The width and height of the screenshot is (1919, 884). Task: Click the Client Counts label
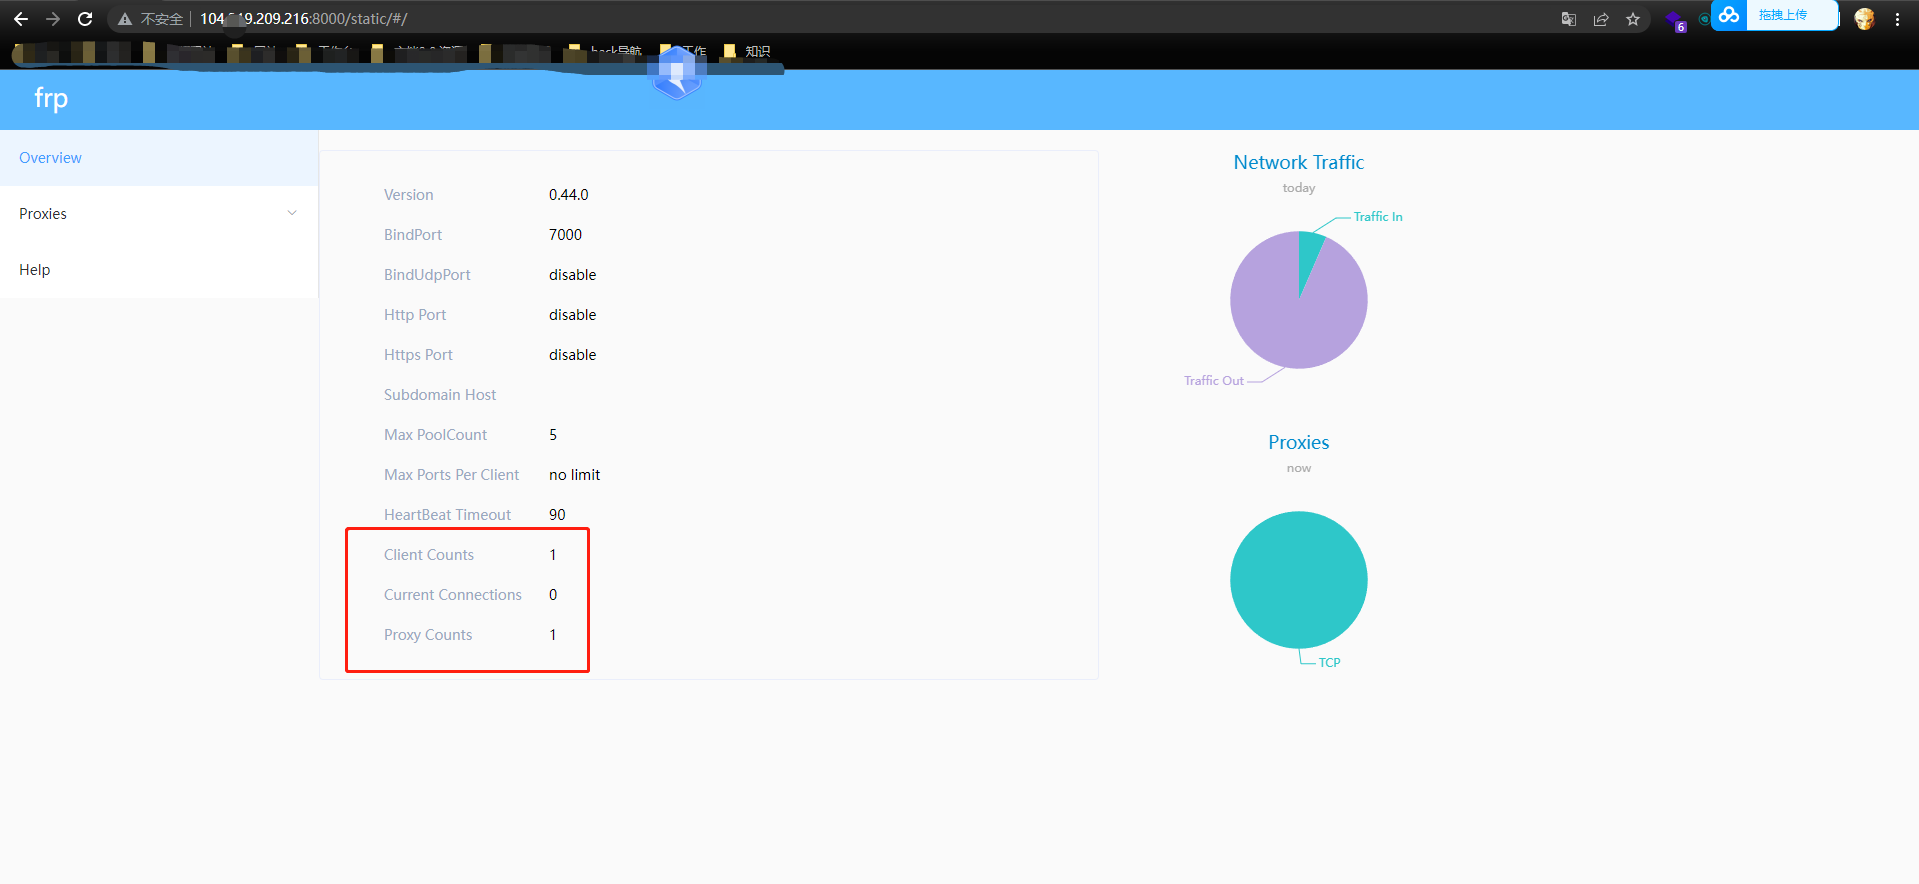point(429,555)
